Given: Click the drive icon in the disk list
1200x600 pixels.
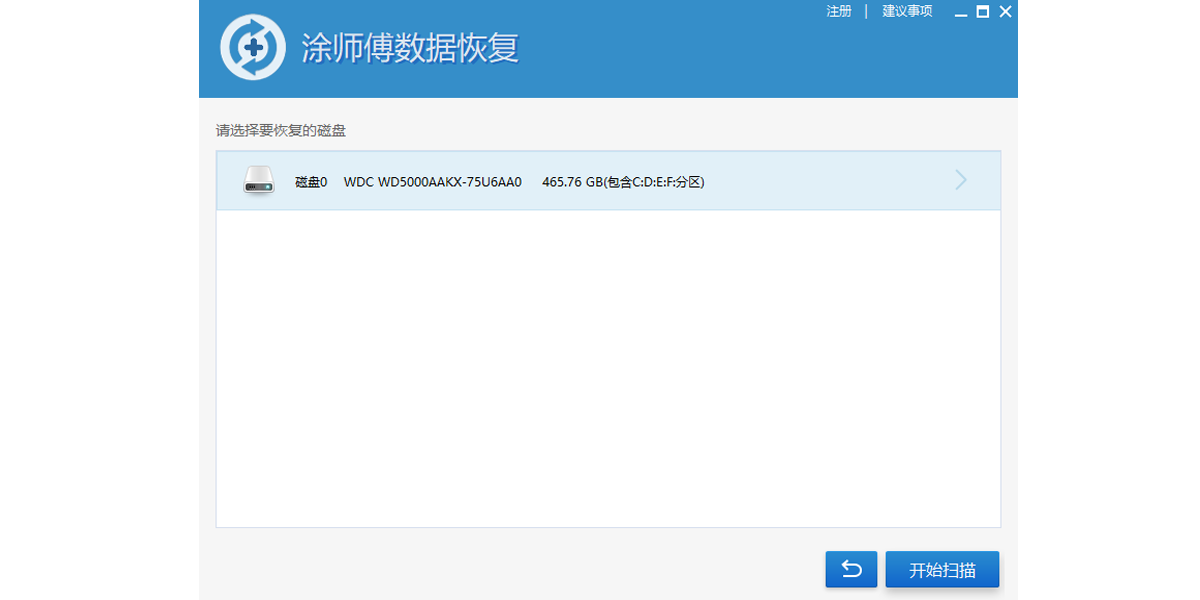Looking at the screenshot, I should pos(257,181).
